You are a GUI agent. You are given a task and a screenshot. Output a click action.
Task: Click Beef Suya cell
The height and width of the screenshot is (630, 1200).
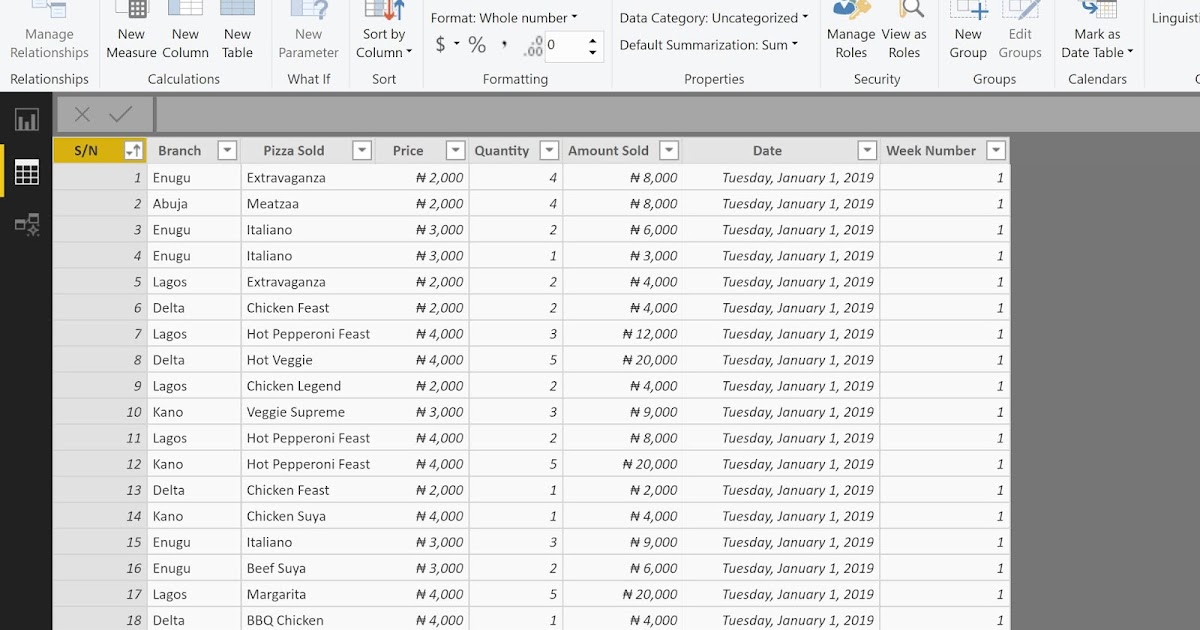308,568
